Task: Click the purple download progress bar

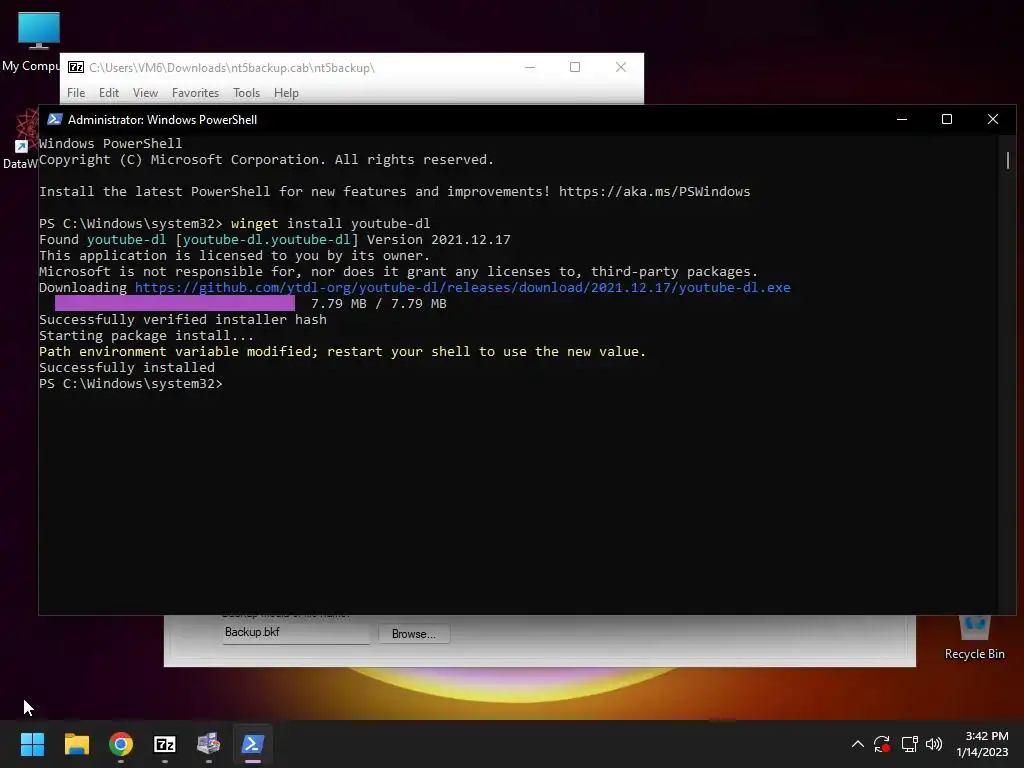Action: [x=174, y=303]
